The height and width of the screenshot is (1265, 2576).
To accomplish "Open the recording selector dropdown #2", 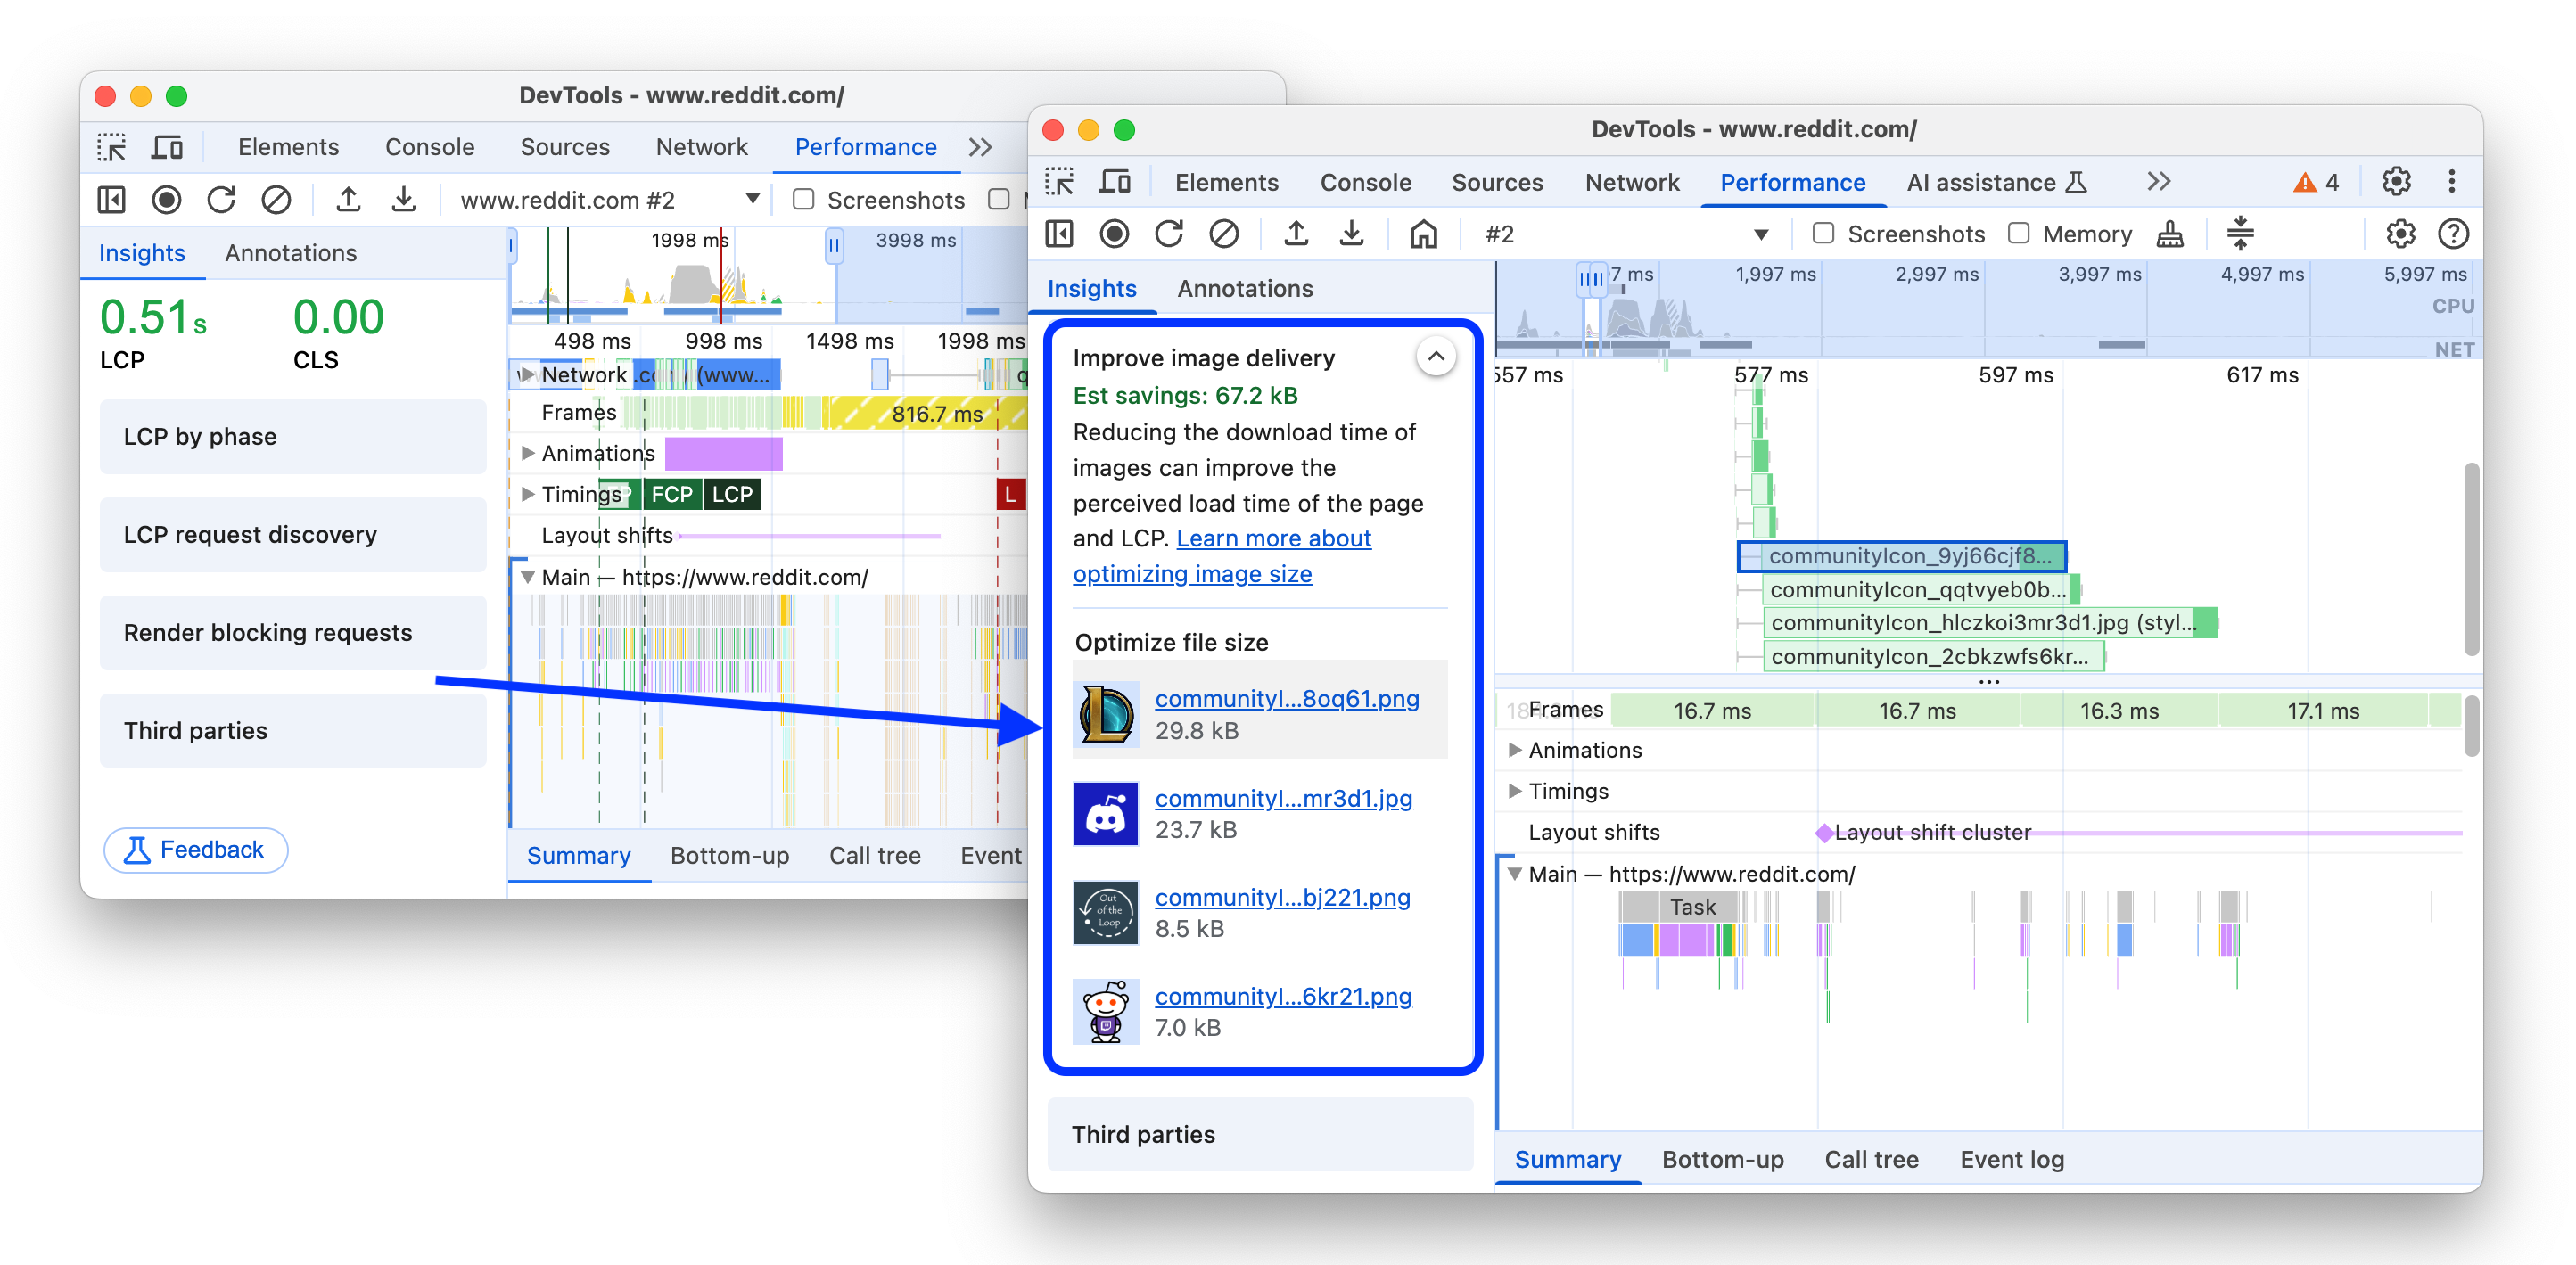I will (x=1763, y=232).
